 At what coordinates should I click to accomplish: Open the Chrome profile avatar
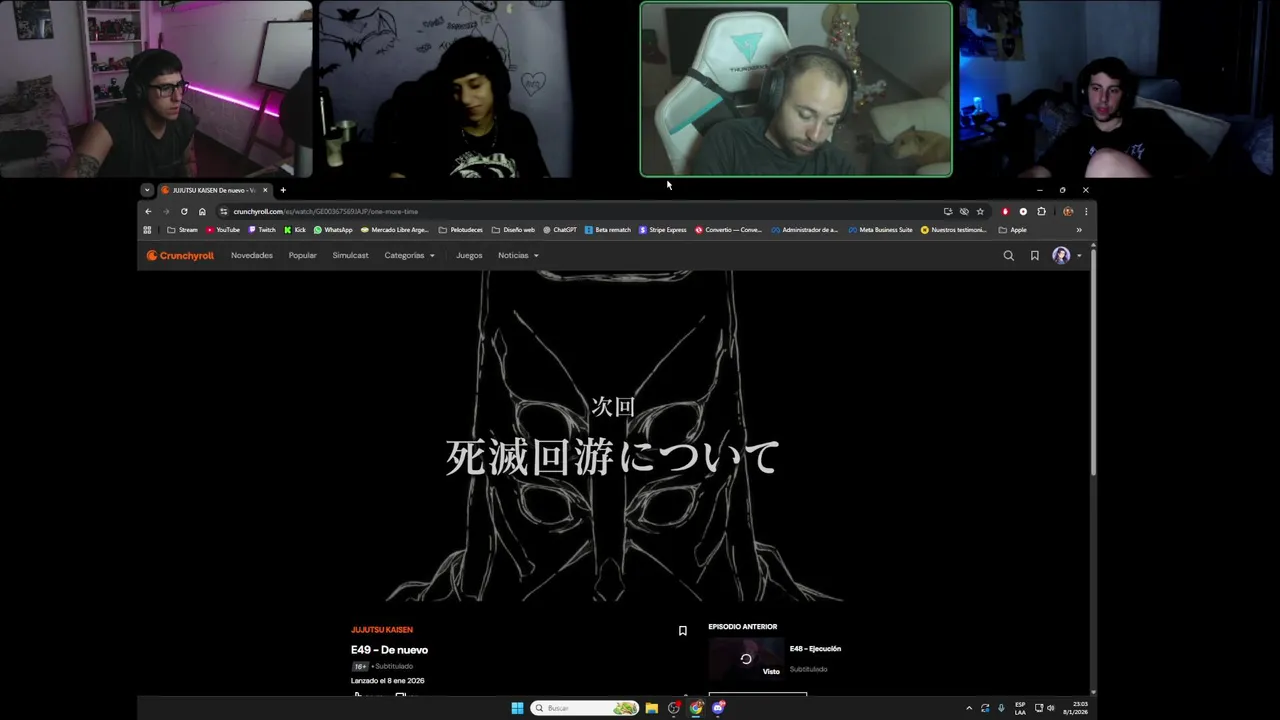pyautogui.click(x=1068, y=211)
